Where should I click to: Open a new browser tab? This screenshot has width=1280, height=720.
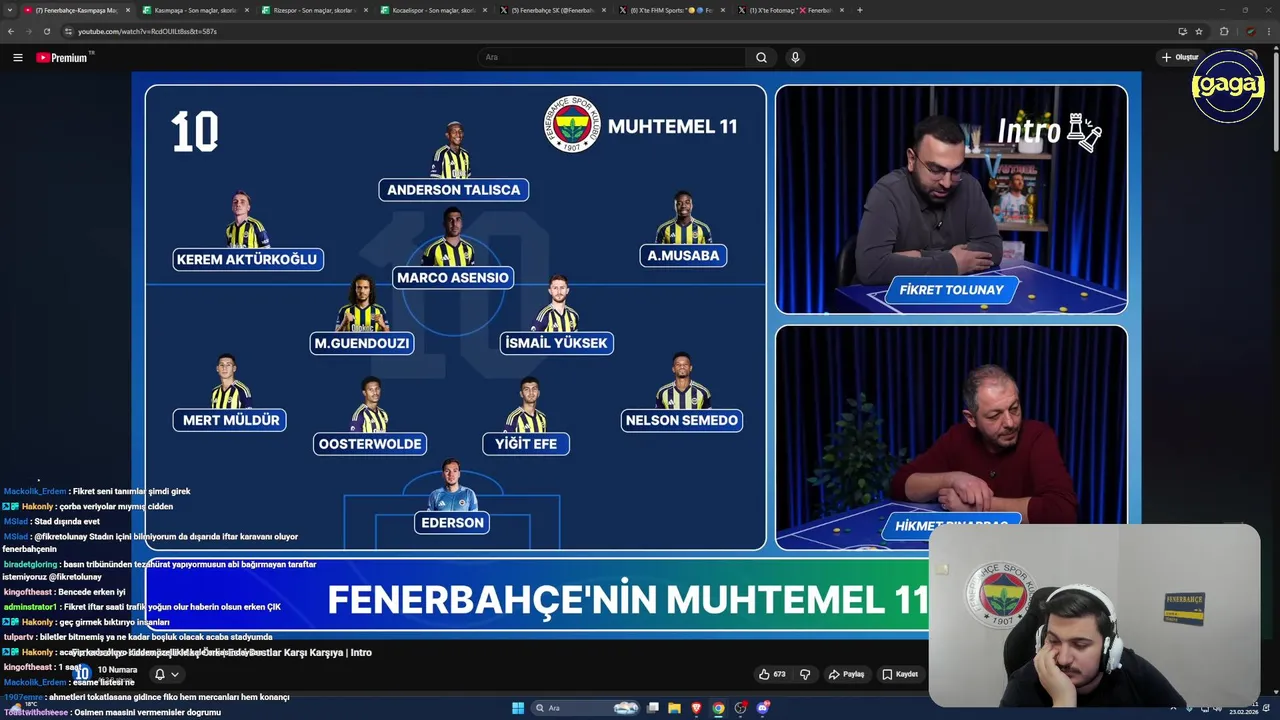[x=860, y=10]
